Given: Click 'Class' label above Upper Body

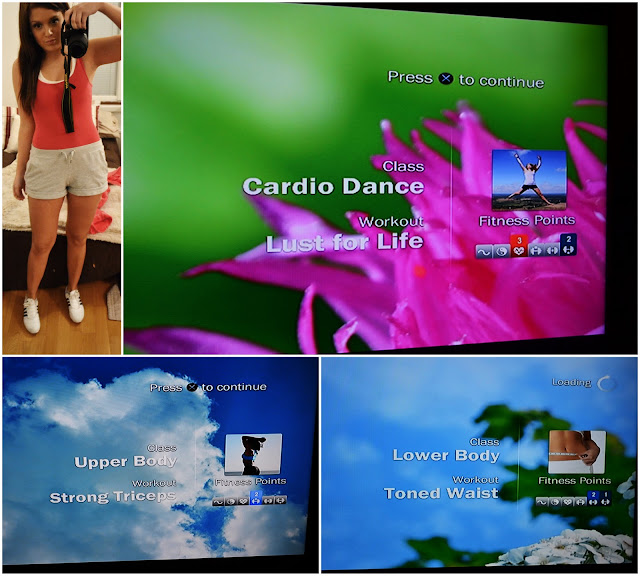Looking at the screenshot, I should click(162, 448).
